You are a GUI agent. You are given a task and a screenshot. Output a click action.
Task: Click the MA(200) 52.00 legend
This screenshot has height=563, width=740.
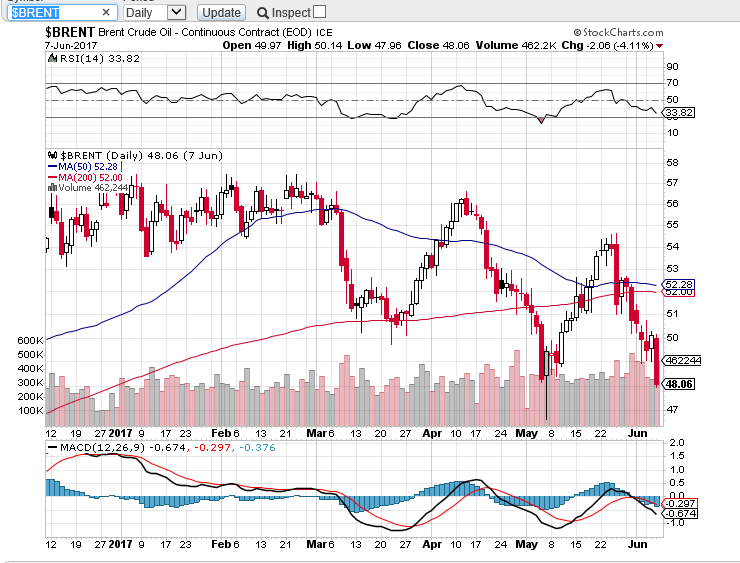85,177
